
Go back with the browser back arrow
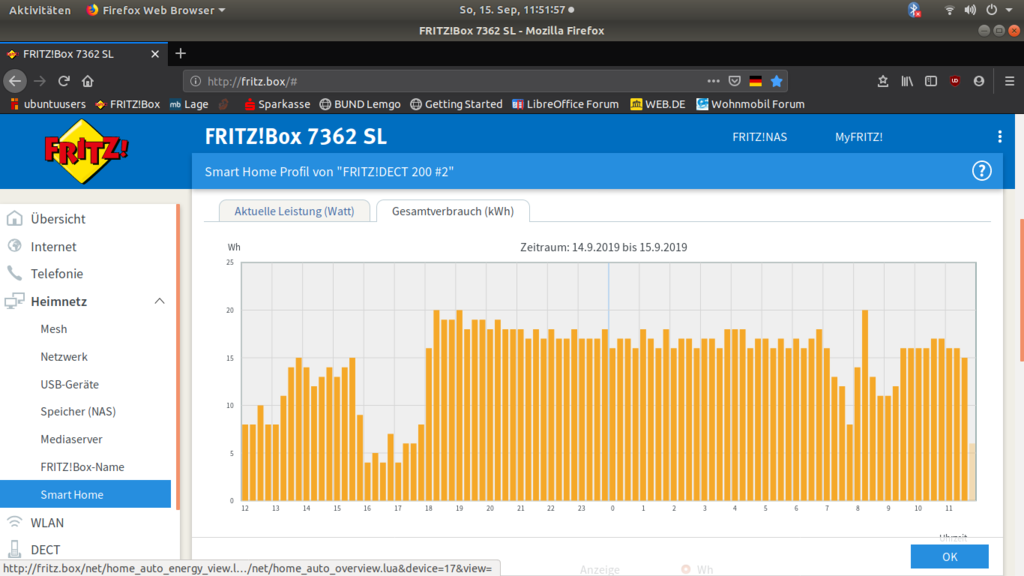(15, 81)
